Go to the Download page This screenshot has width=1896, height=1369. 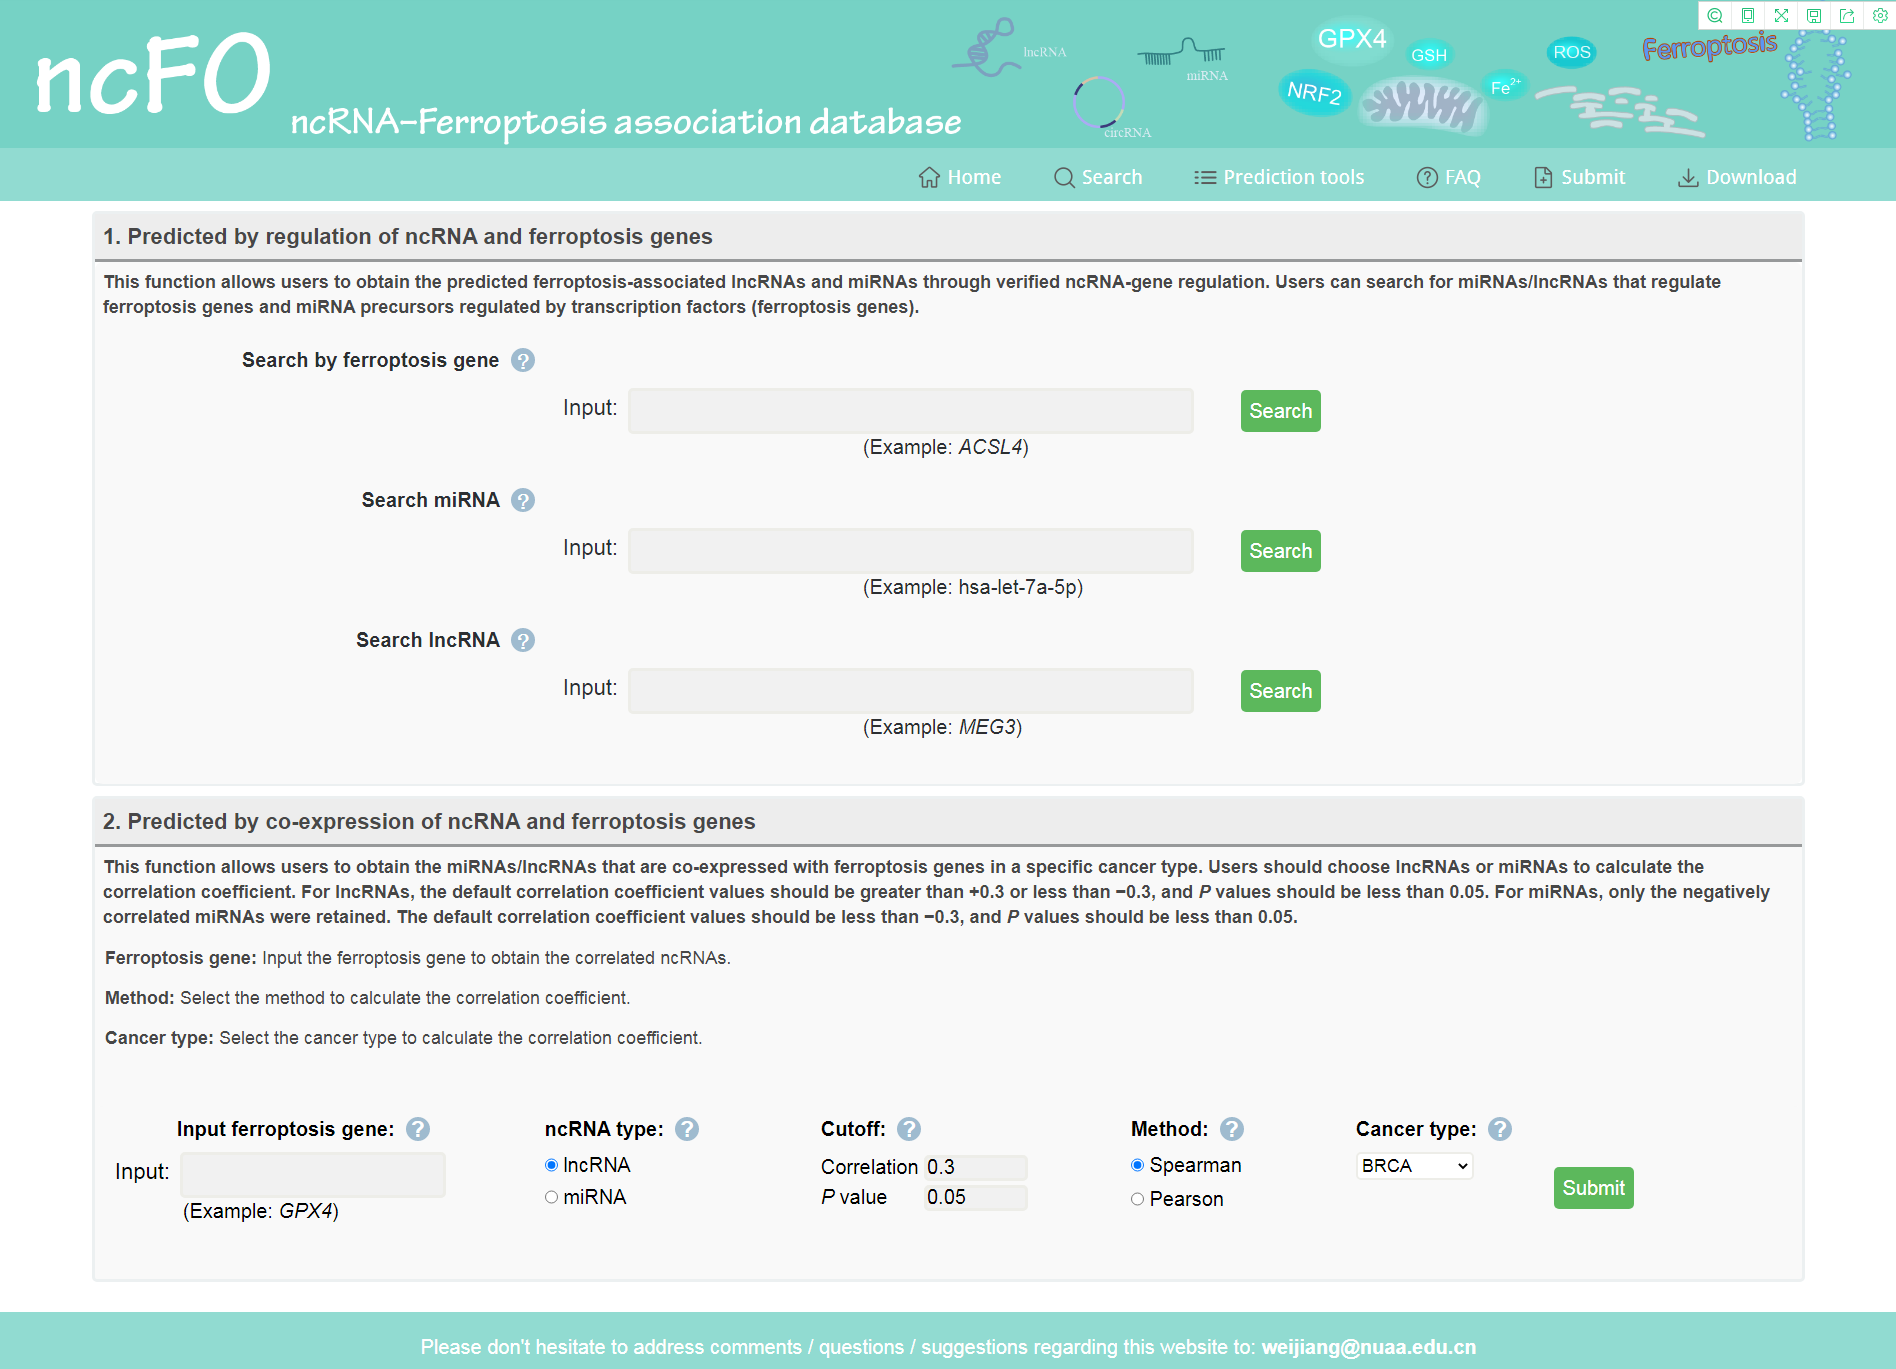tap(1737, 177)
